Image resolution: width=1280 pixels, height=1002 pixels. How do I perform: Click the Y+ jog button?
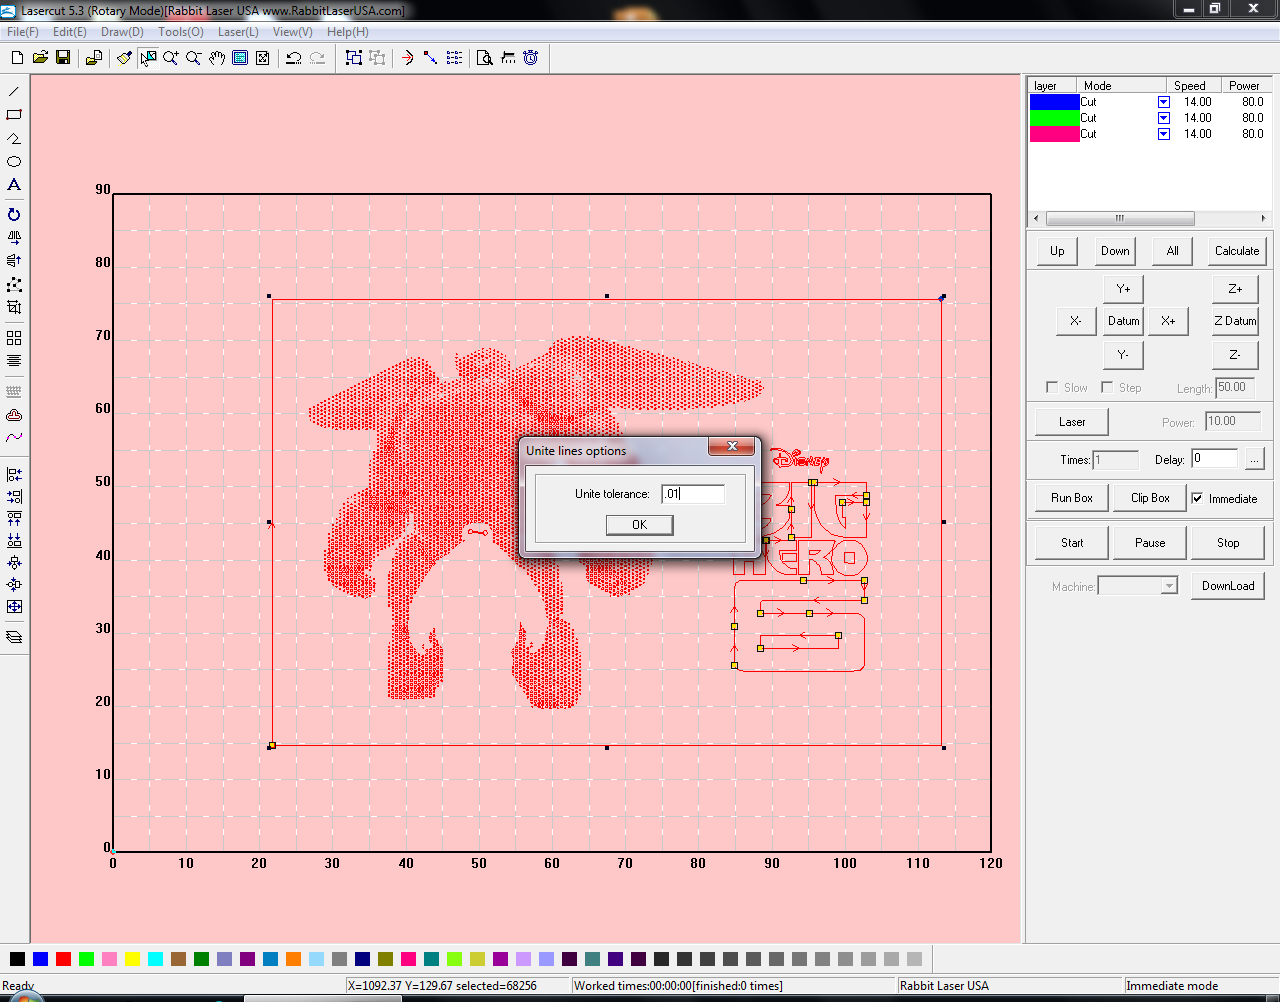pyautogui.click(x=1123, y=289)
